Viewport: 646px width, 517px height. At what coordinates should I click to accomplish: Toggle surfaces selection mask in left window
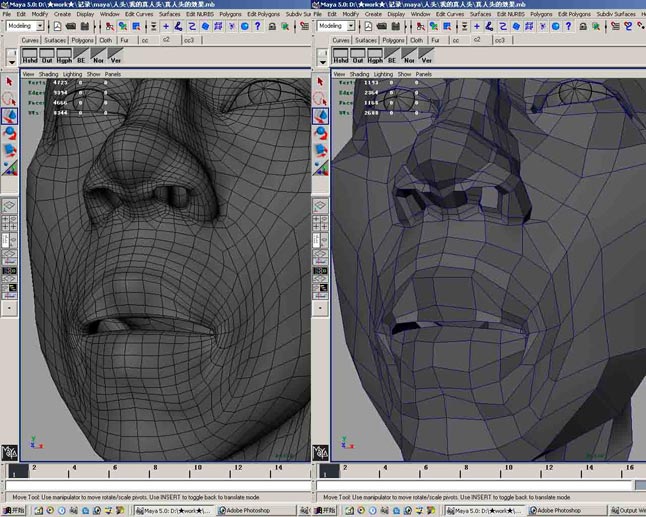coord(205,26)
